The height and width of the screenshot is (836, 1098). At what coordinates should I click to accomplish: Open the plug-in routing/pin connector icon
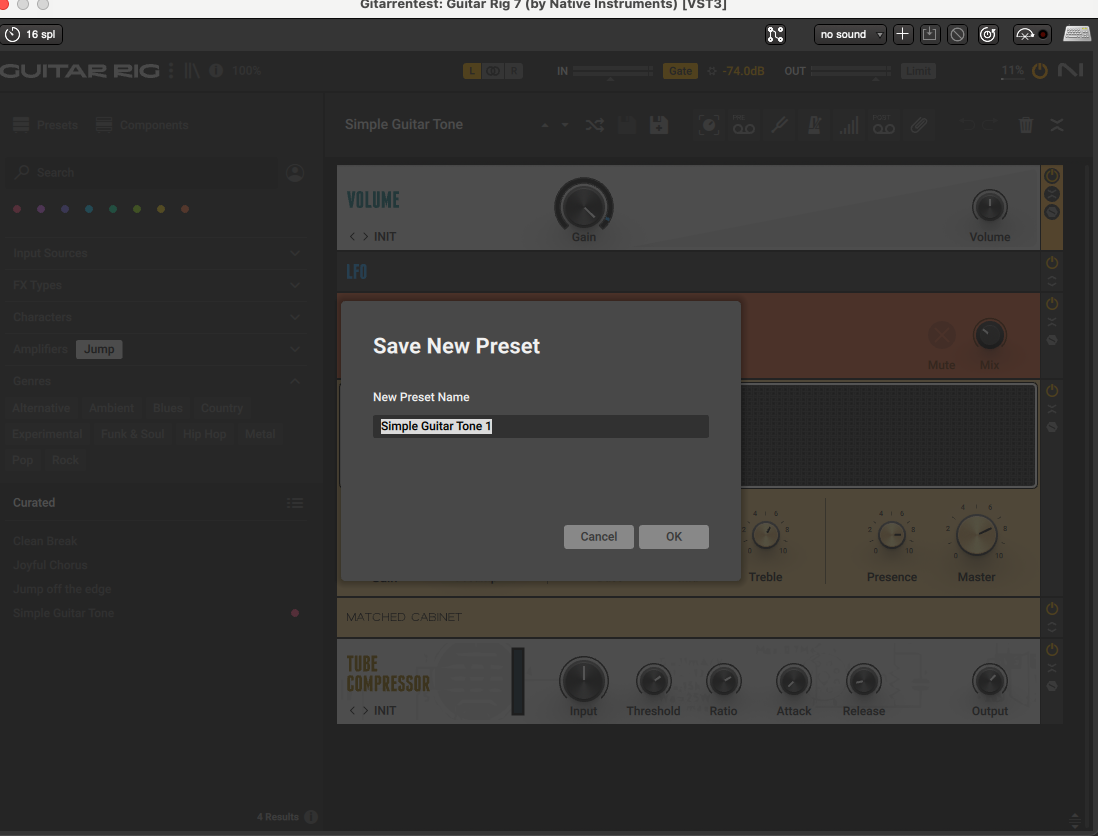coord(775,34)
